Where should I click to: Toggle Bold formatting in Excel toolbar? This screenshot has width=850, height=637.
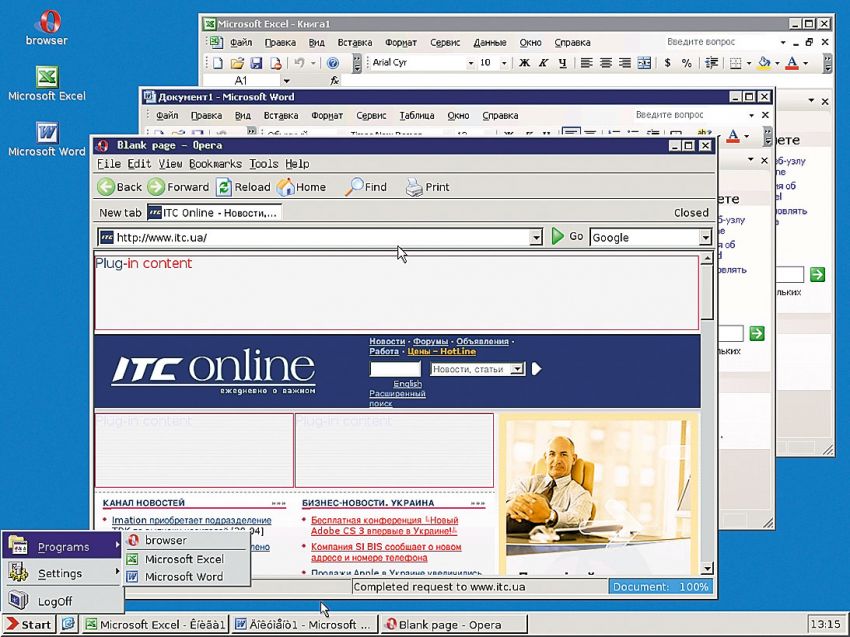point(524,63)
